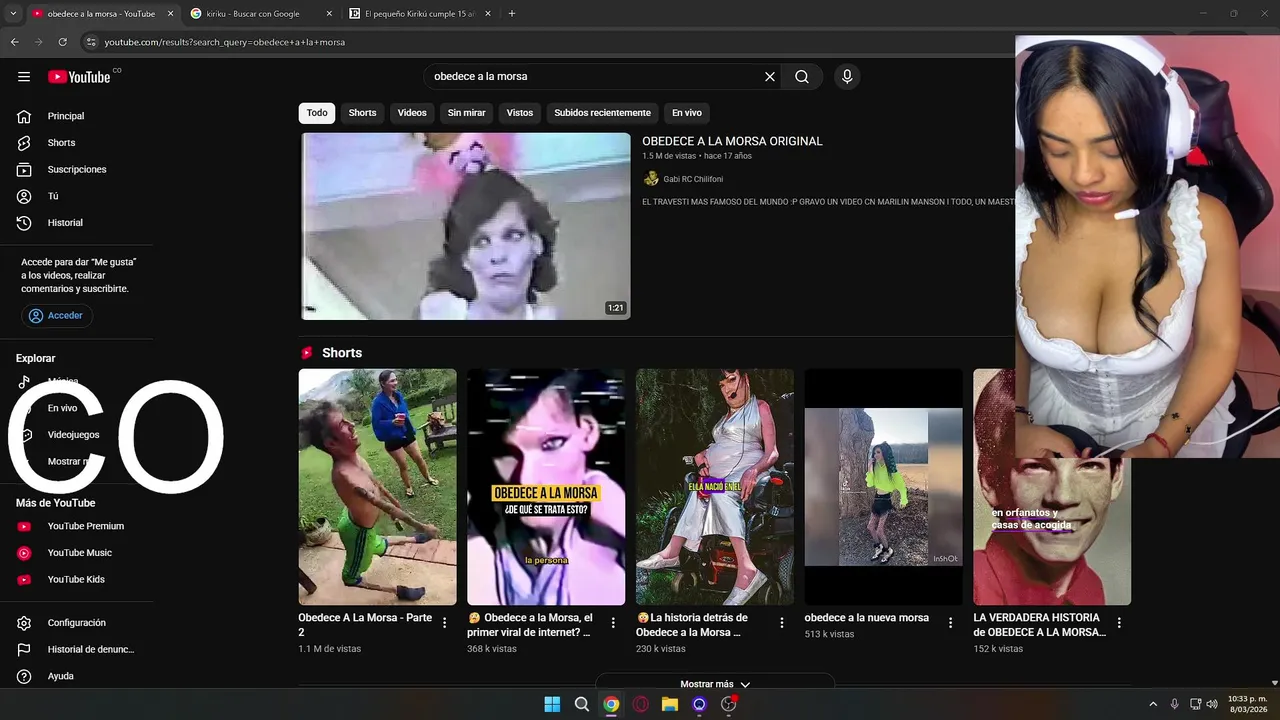
Task: Click the YouTube logo
Action: coord(79,77)
